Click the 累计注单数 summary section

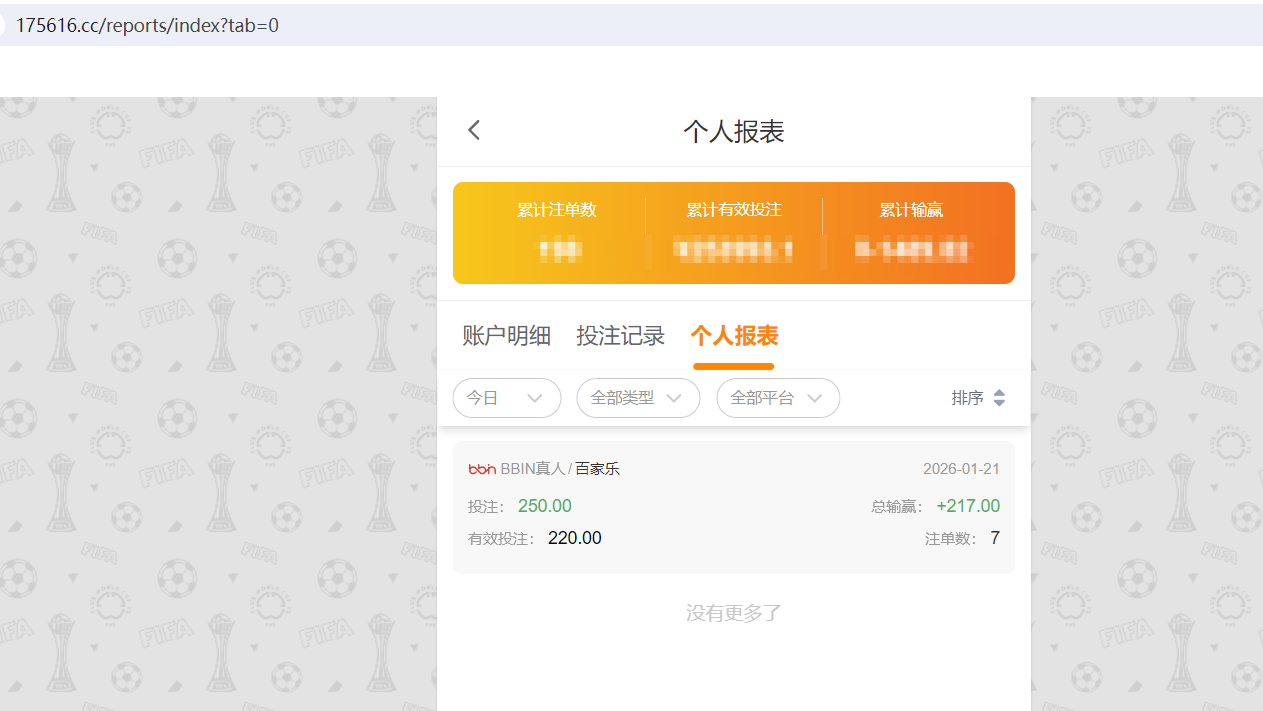click(x=558, y=232)
